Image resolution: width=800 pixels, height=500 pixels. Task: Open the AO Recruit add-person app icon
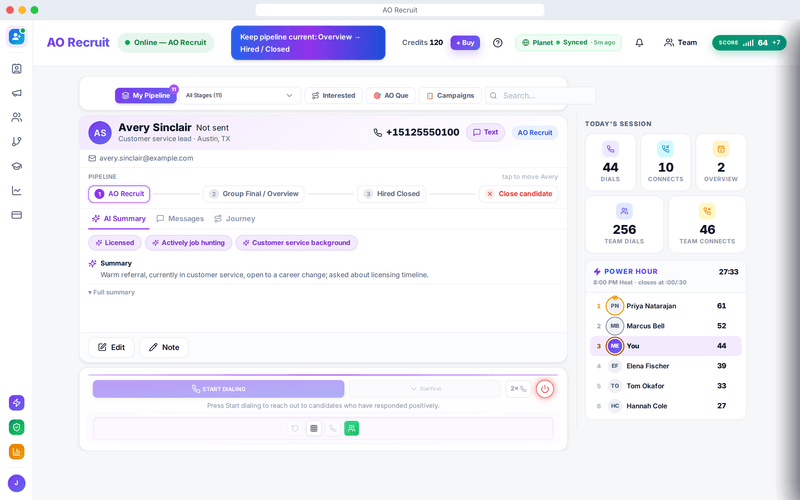[x=16, y=37]
